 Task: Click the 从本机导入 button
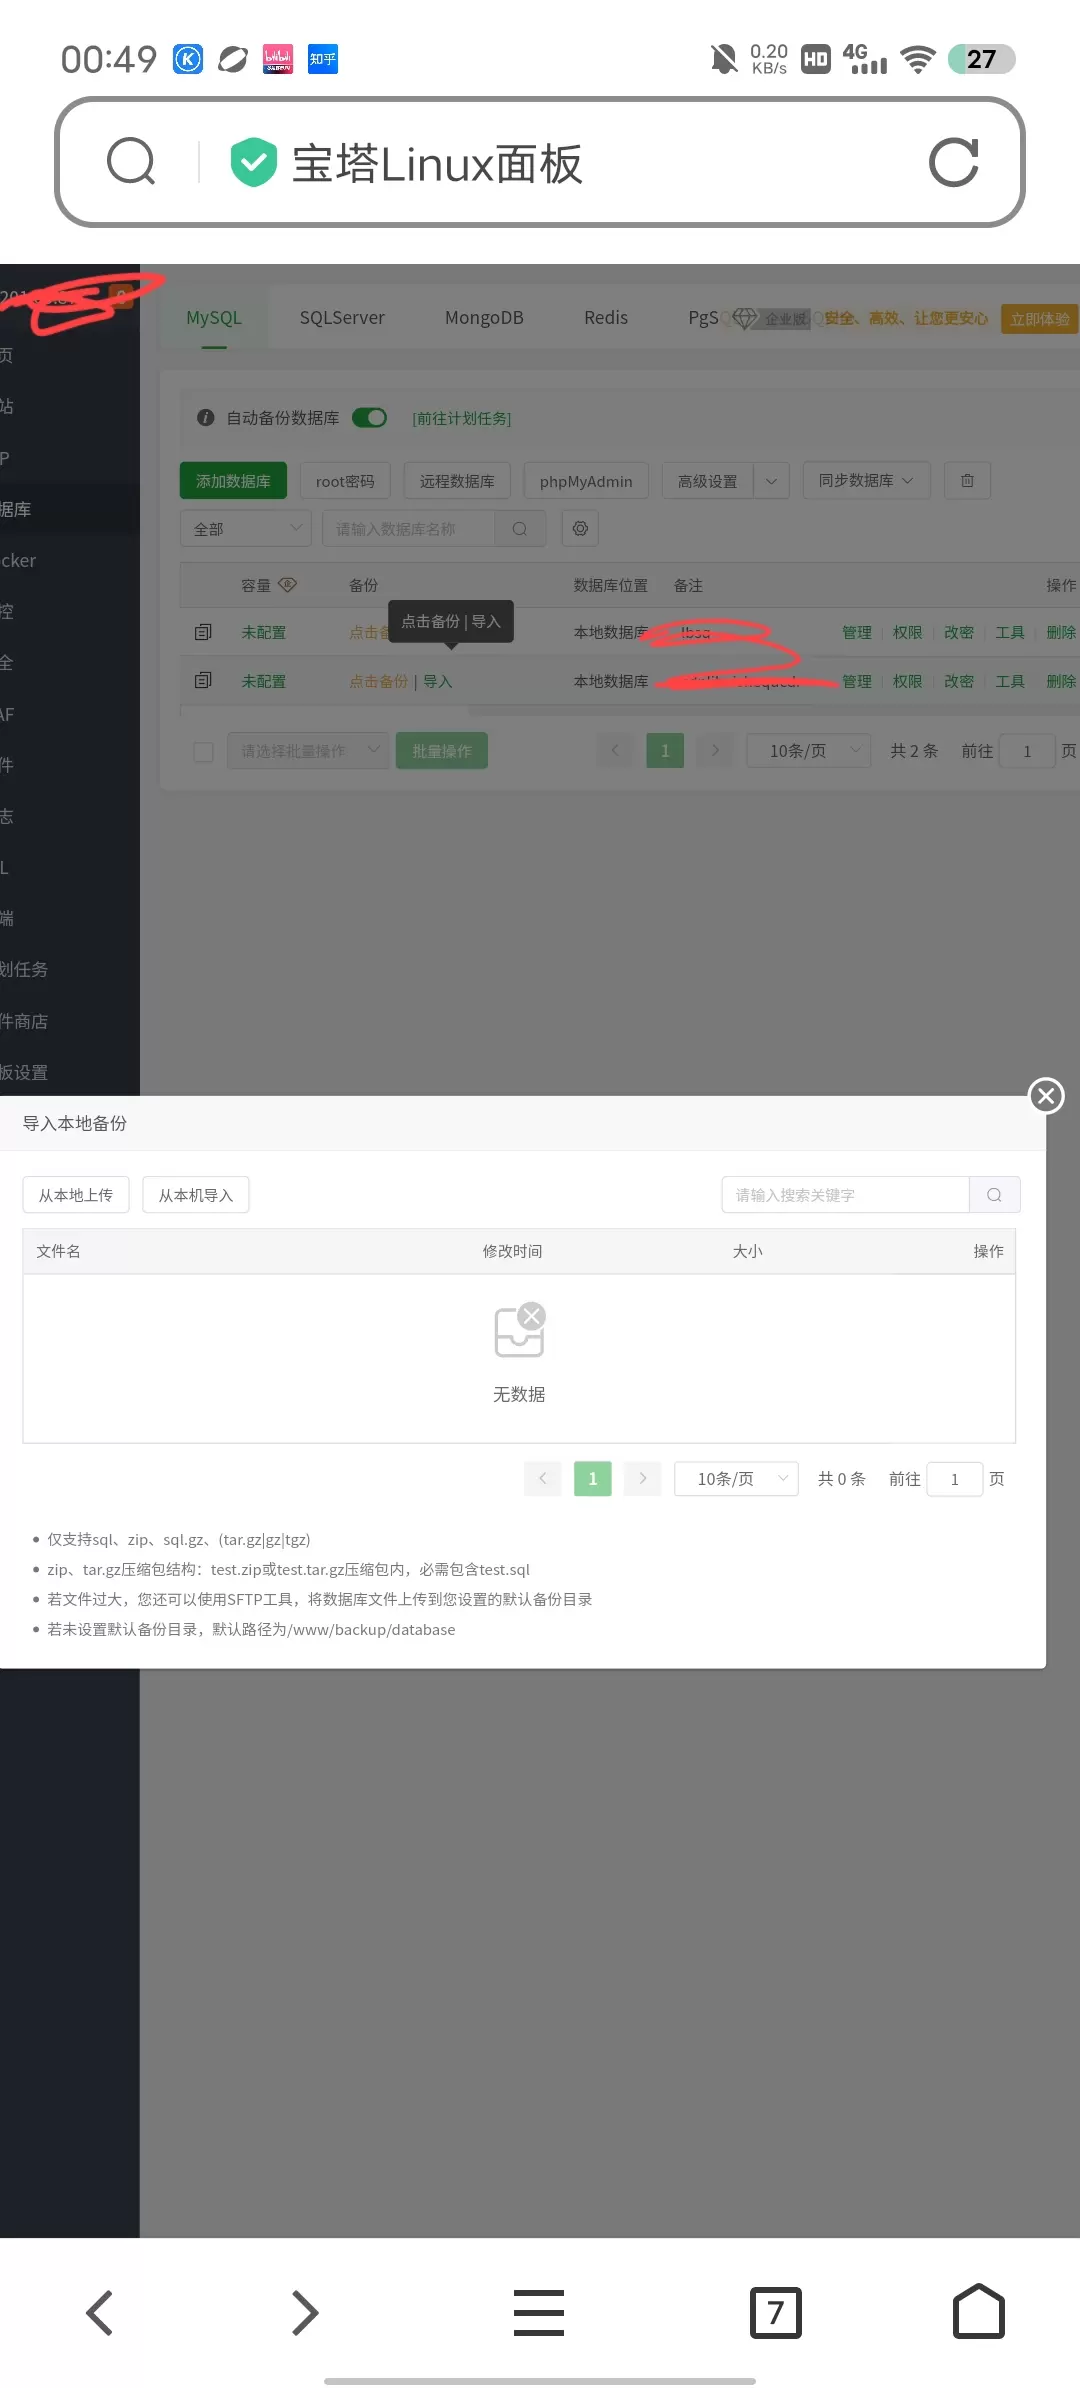pos(196,1195)
